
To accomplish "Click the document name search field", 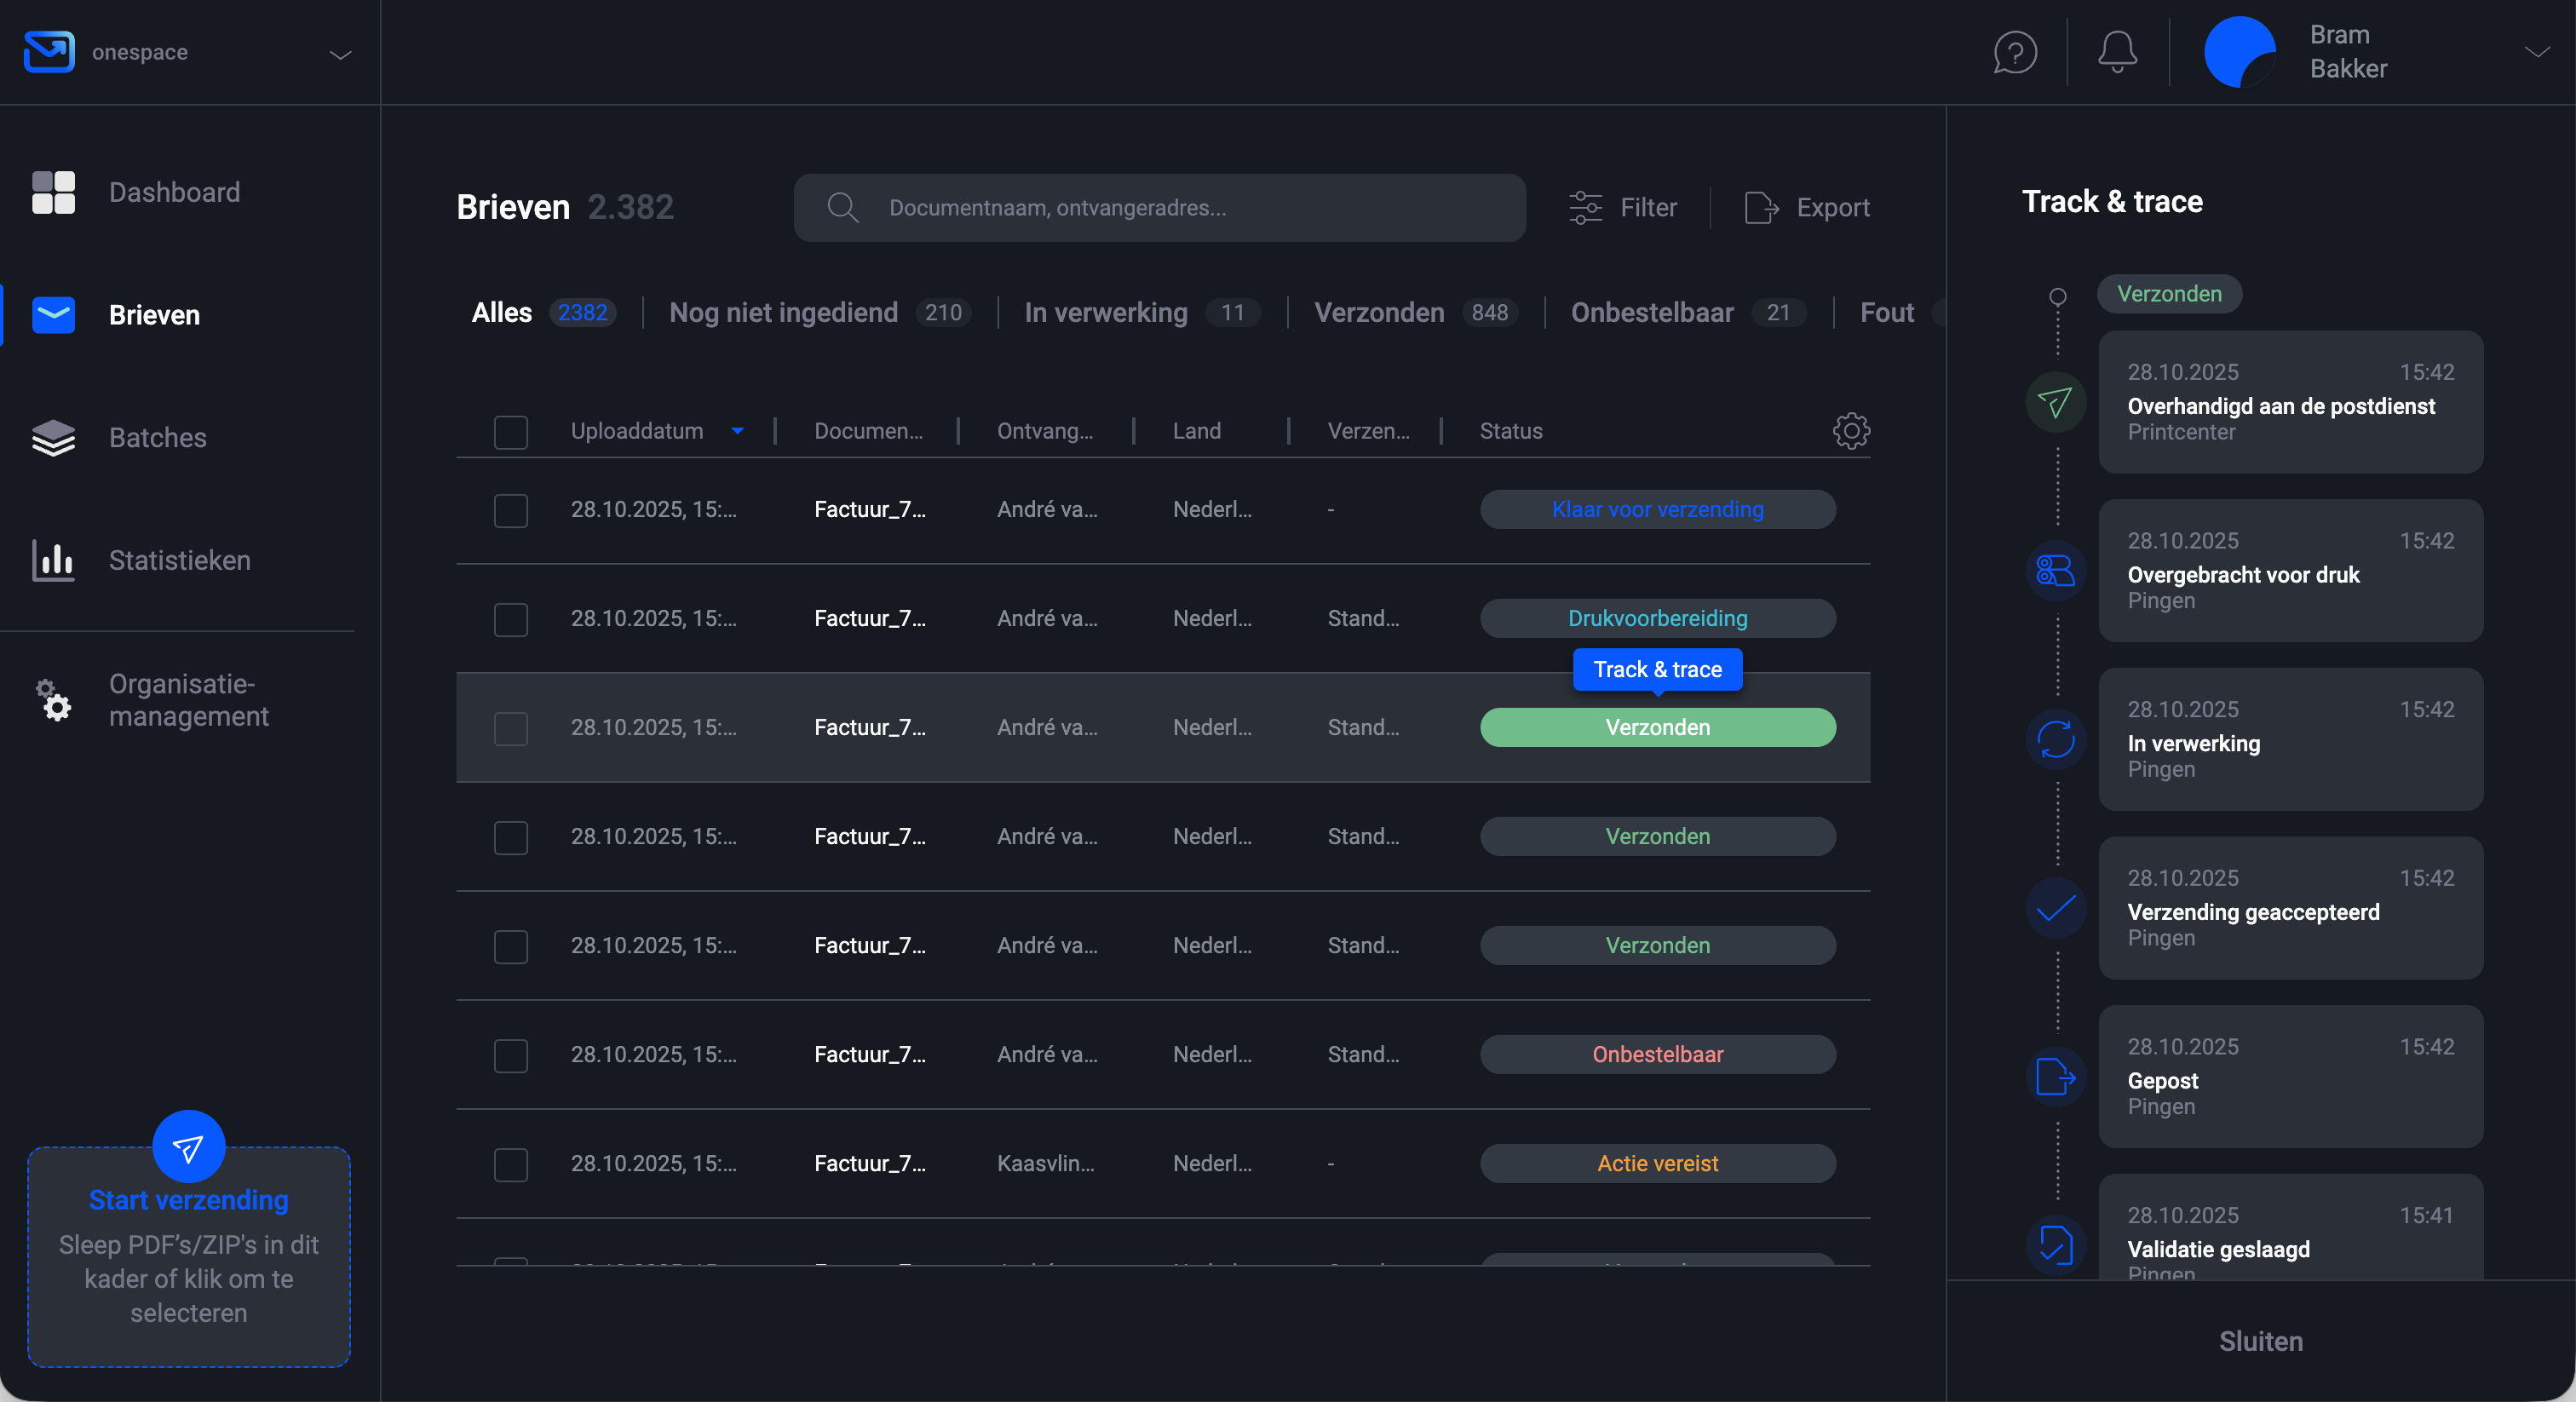I will [x=1160, y=207].
